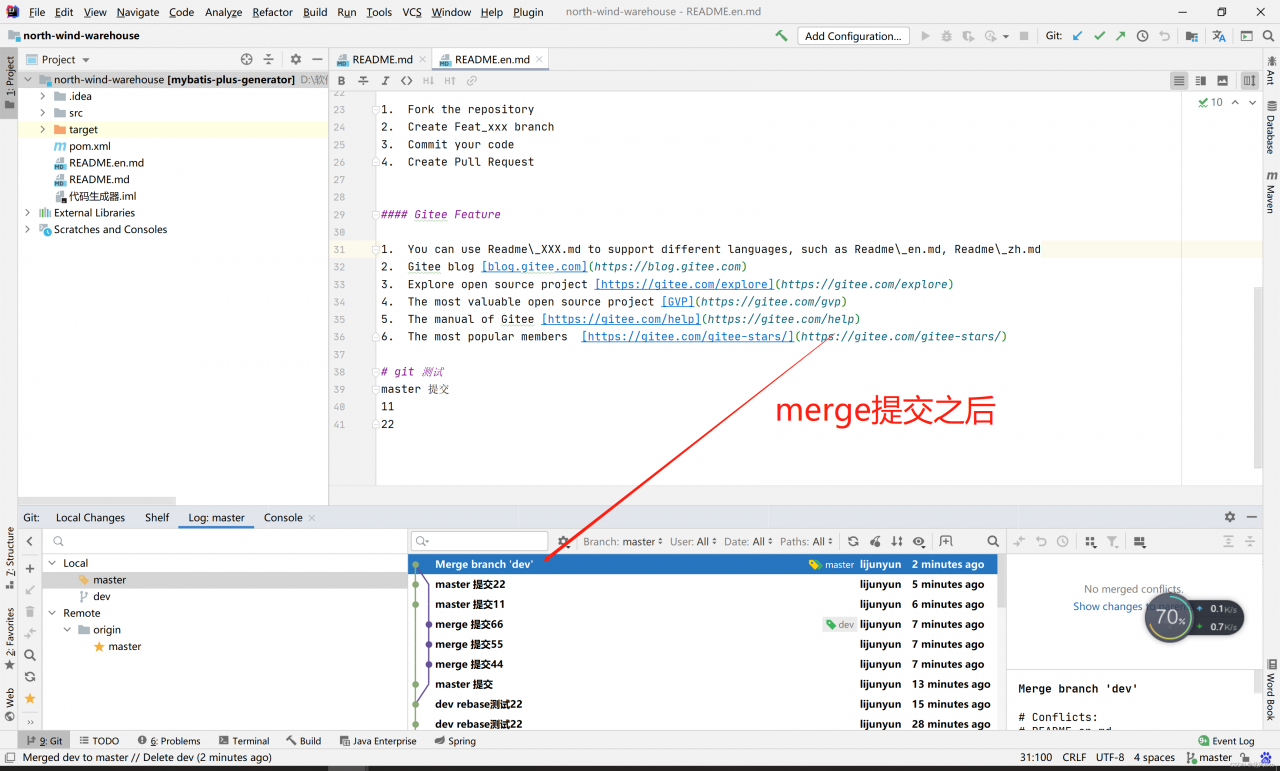Toggle italic formatting in markdown toolbar
The width and height of the screenshot is (1280, 771).
384,81
